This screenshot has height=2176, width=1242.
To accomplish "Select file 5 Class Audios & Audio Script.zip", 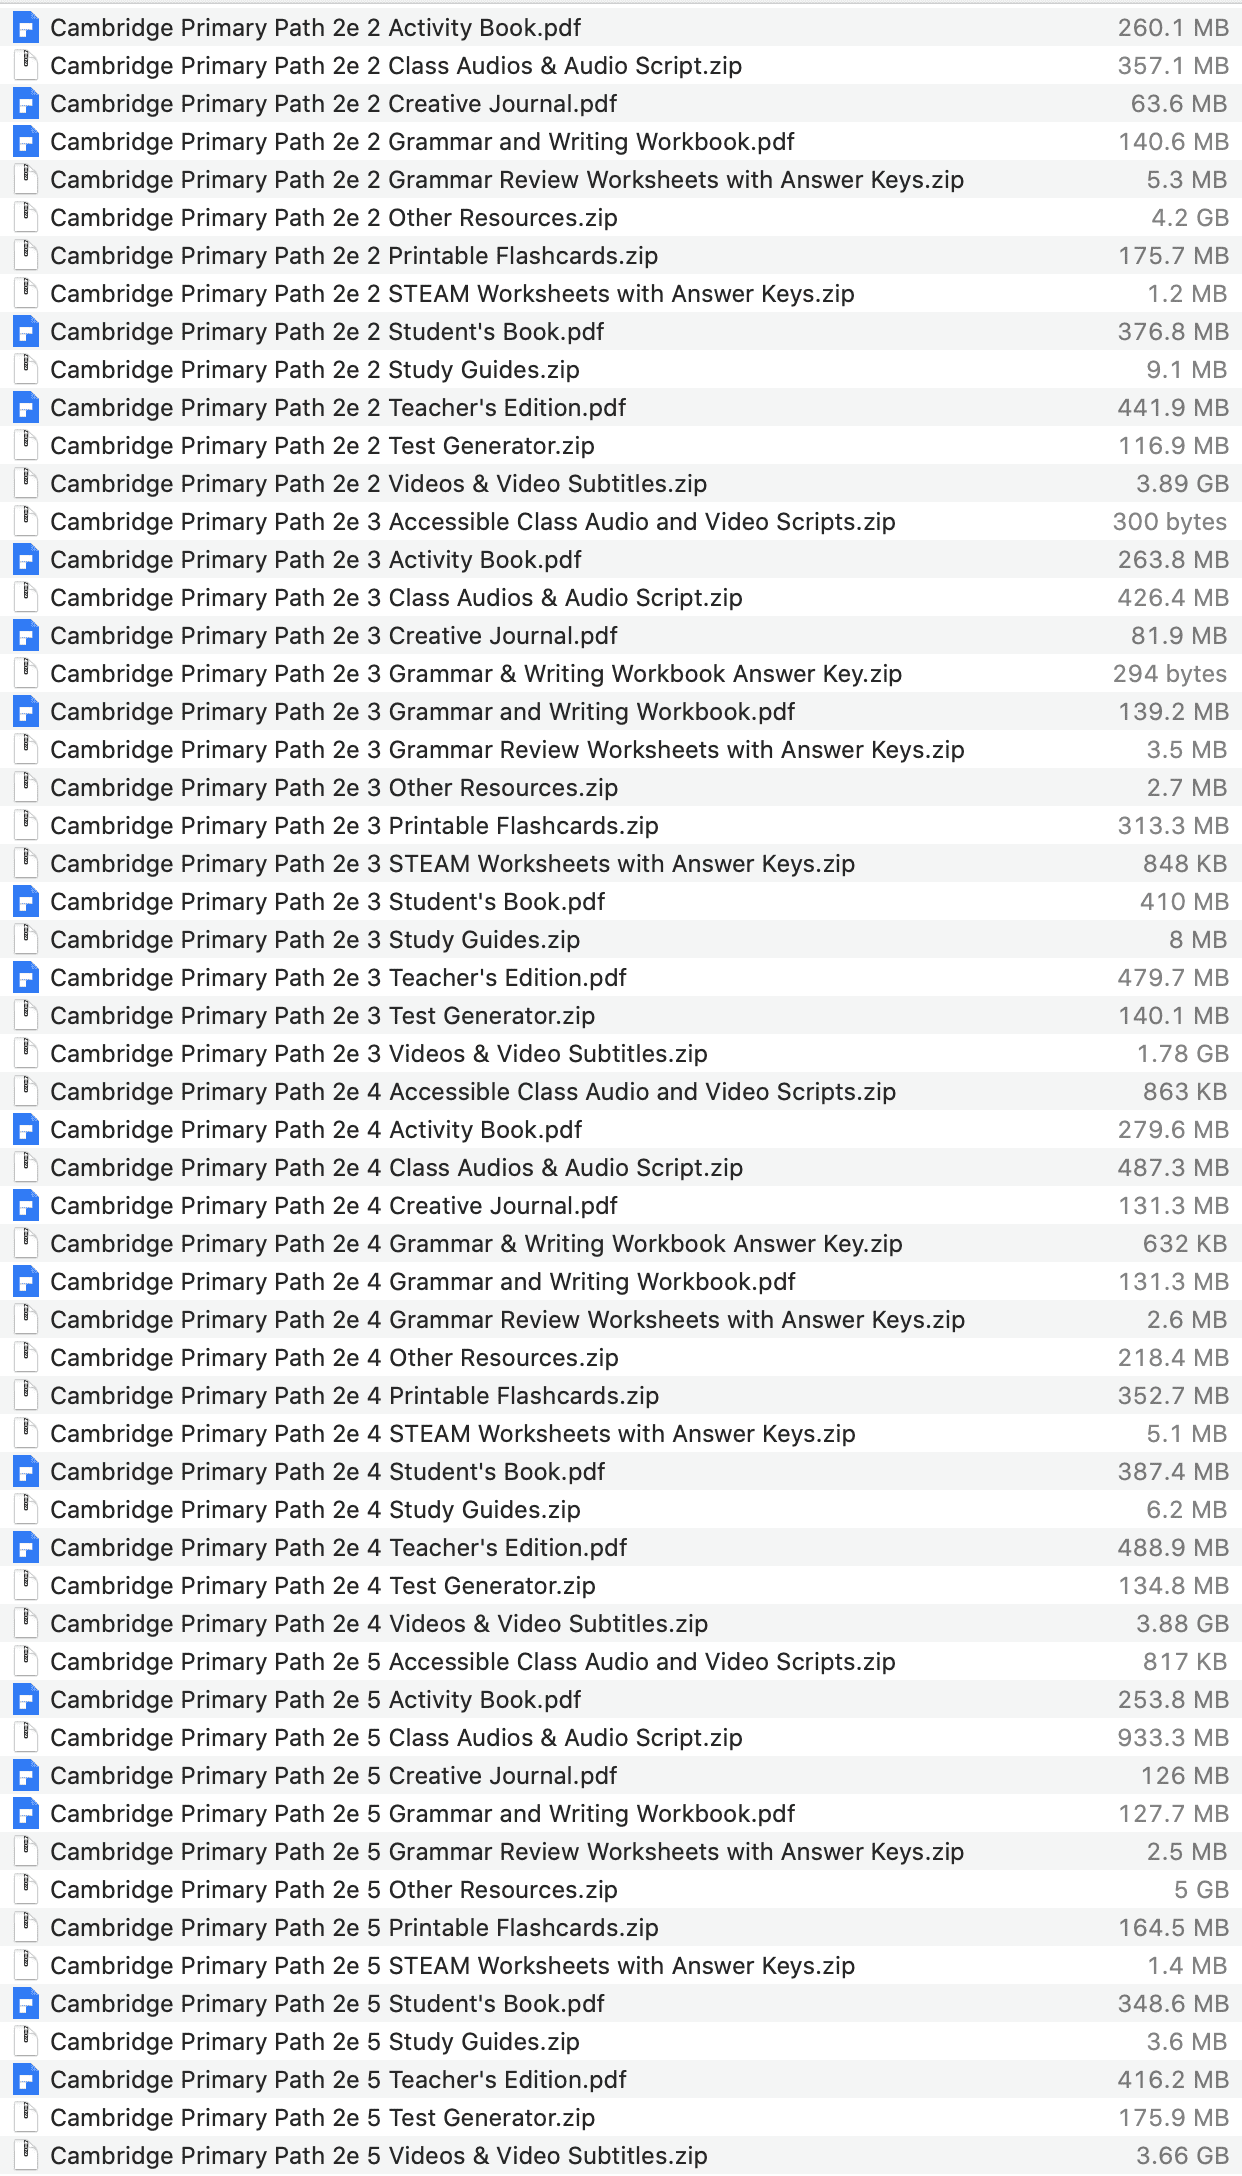I will click(621, 1738).
